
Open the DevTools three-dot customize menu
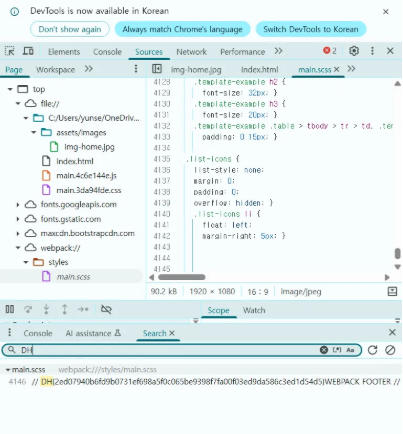click(x=372, y=51)
